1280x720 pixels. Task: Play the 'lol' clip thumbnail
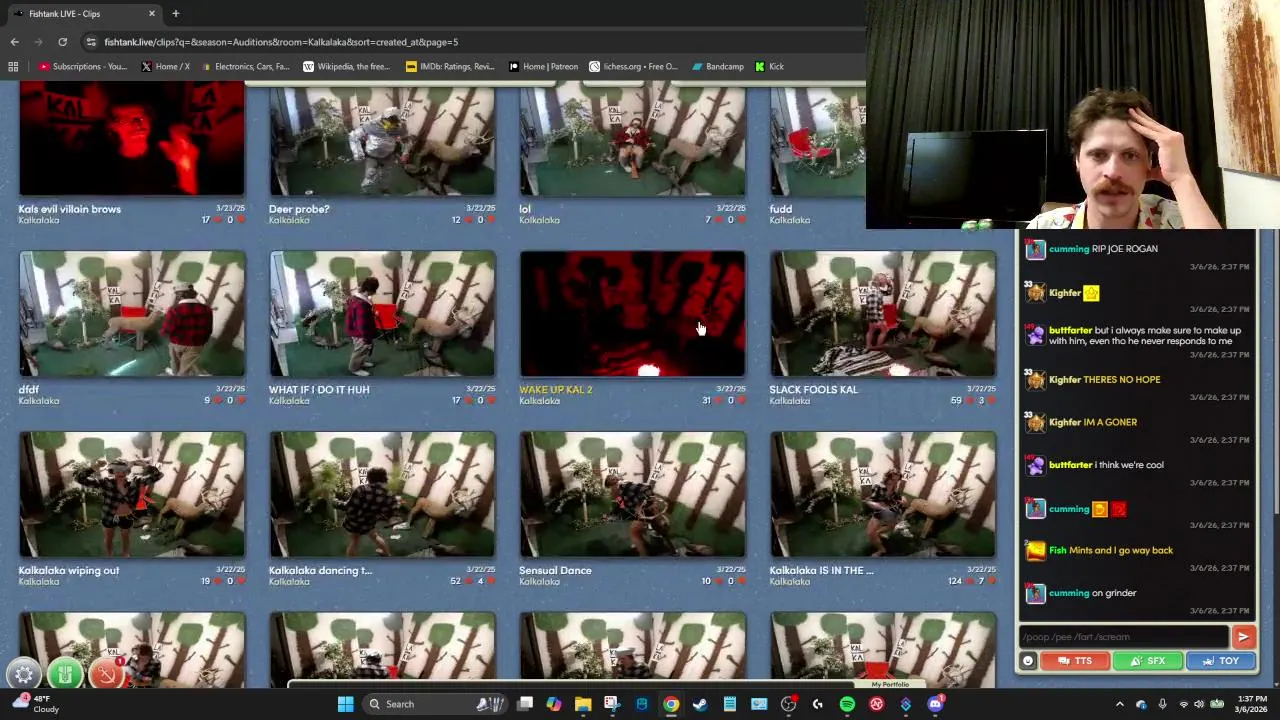point(632,140)
